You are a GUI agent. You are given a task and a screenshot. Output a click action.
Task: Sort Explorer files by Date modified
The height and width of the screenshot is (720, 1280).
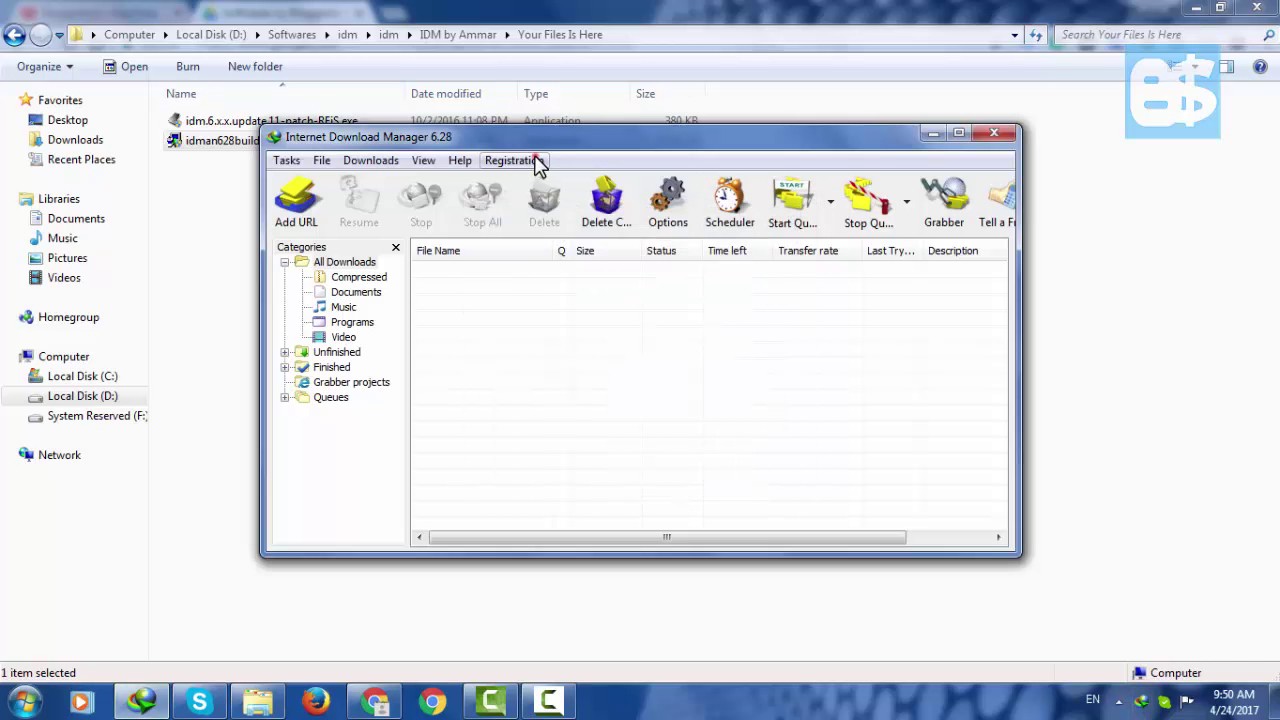coord(446,94)
